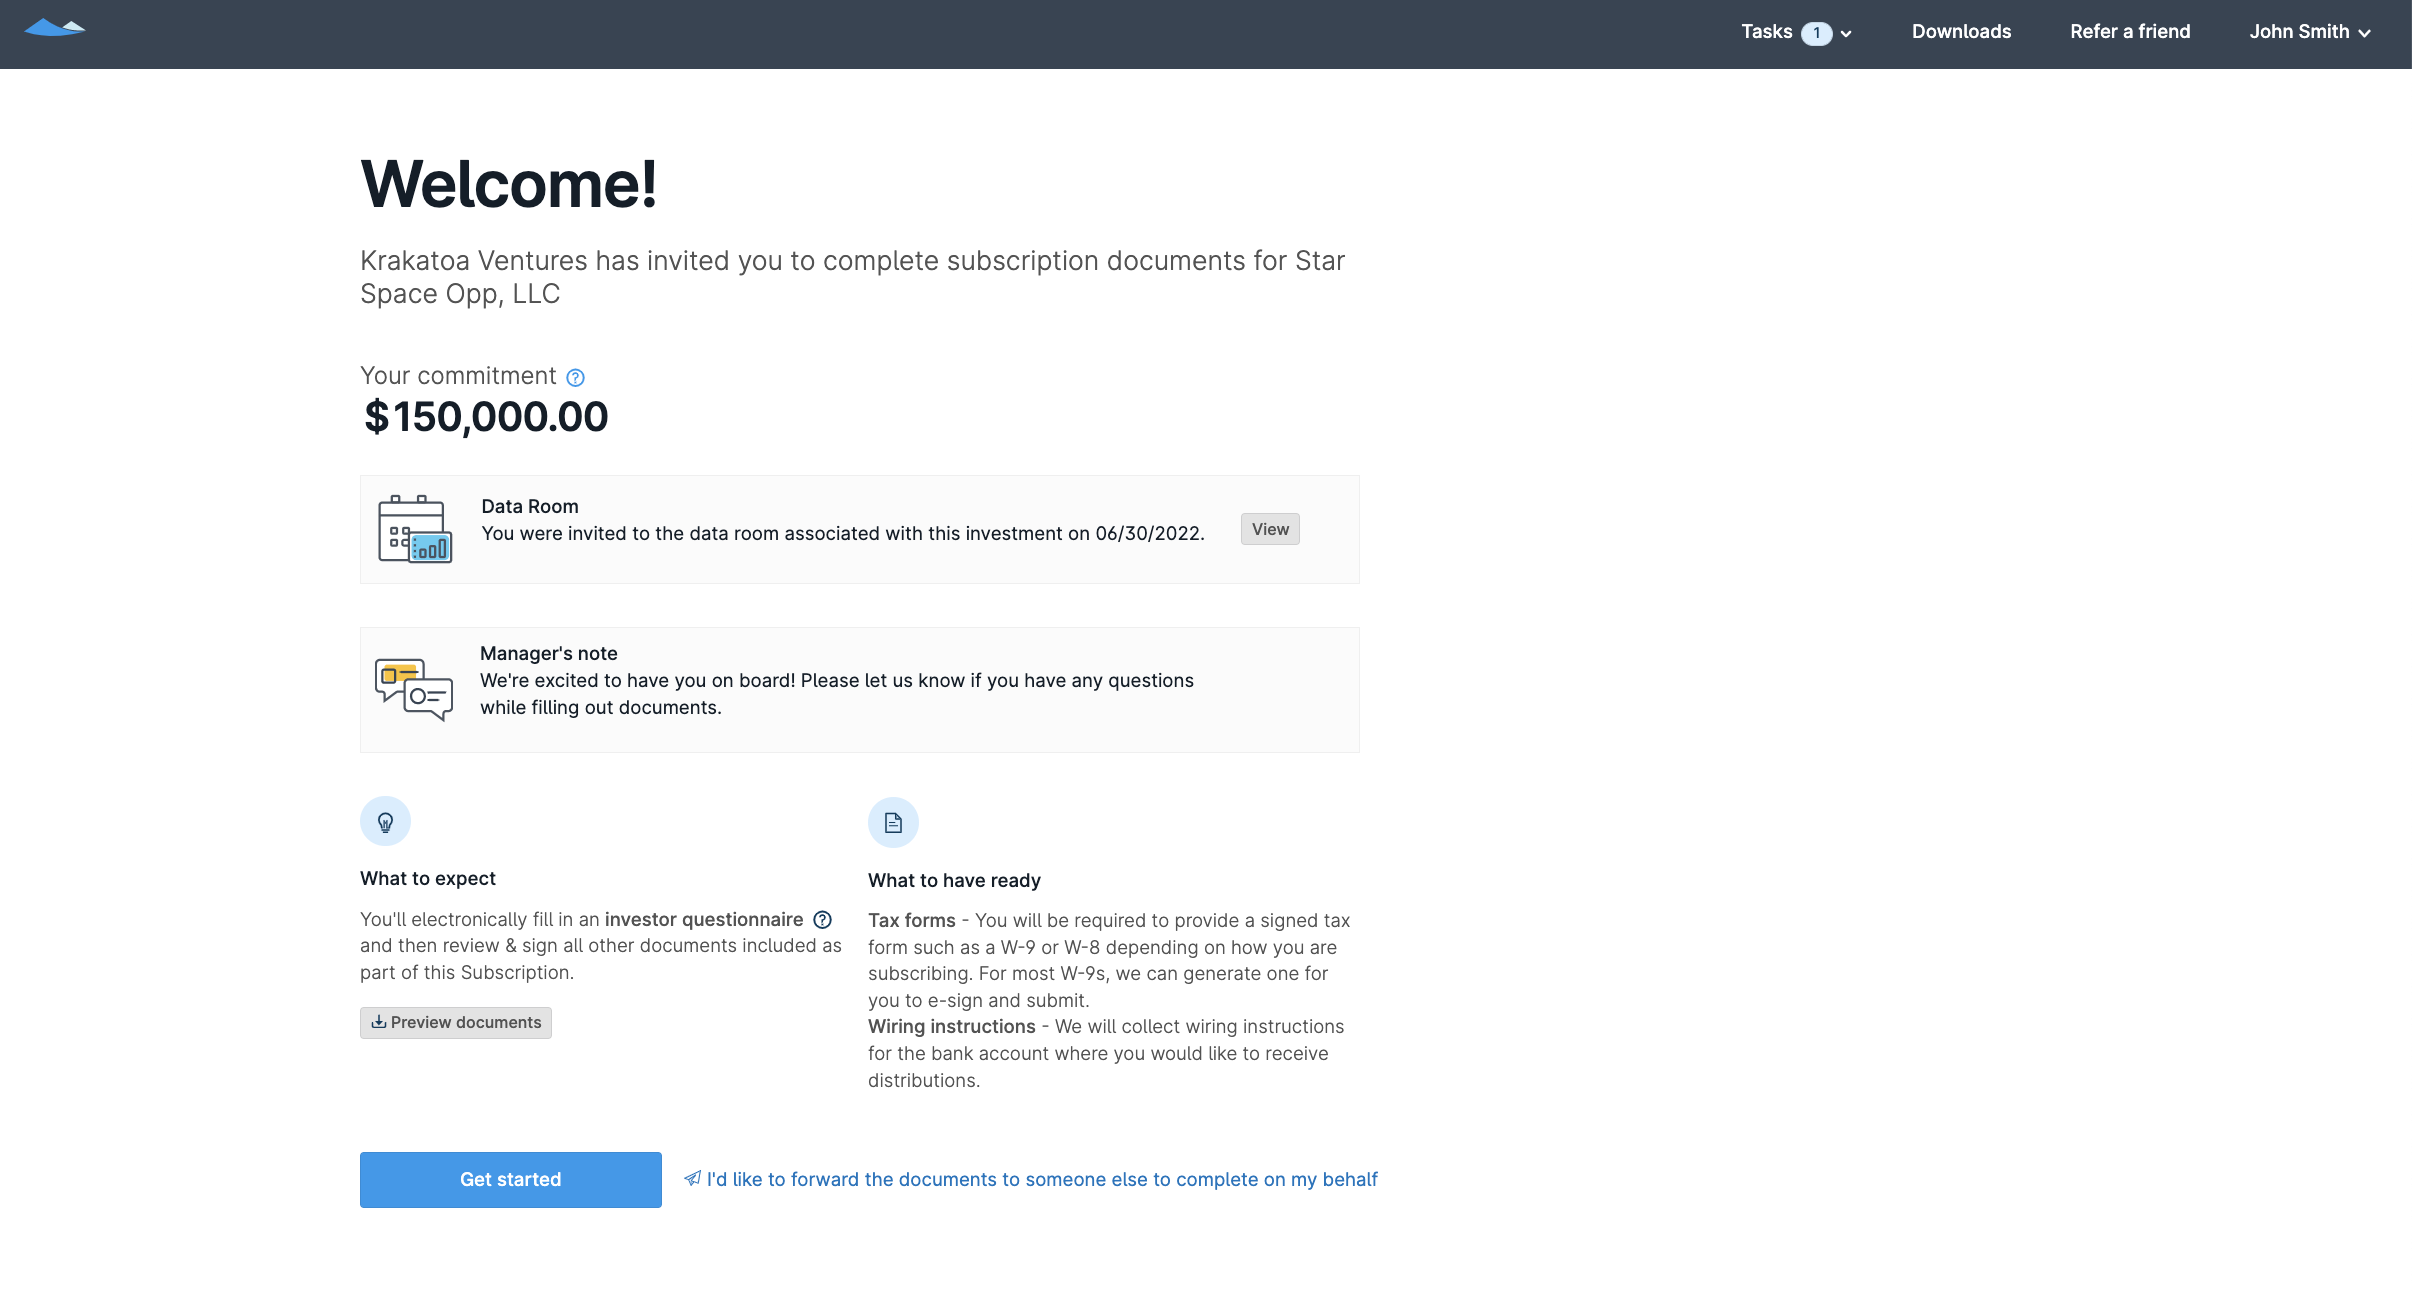Screen dimensions: 2412x1294
Task: Click the download icon inside Preview documents button
Action: coord(379,1022)
